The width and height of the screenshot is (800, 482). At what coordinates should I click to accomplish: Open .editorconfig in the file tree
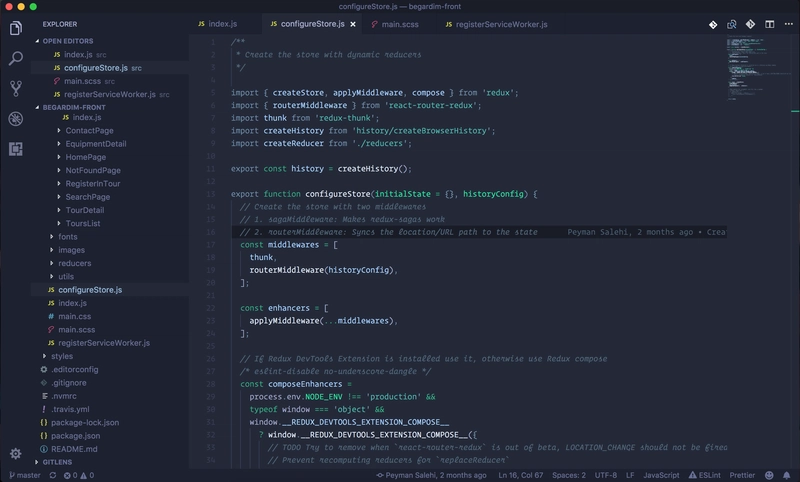74,369
